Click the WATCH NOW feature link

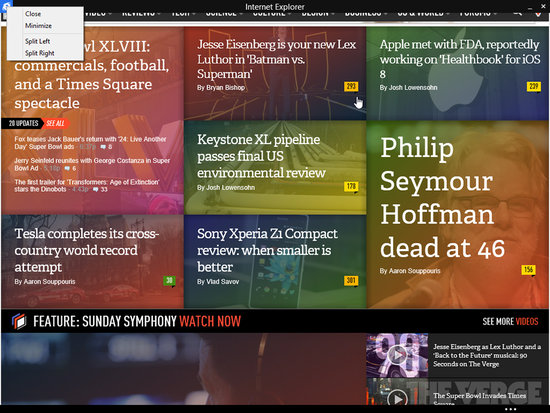[210, 321]
